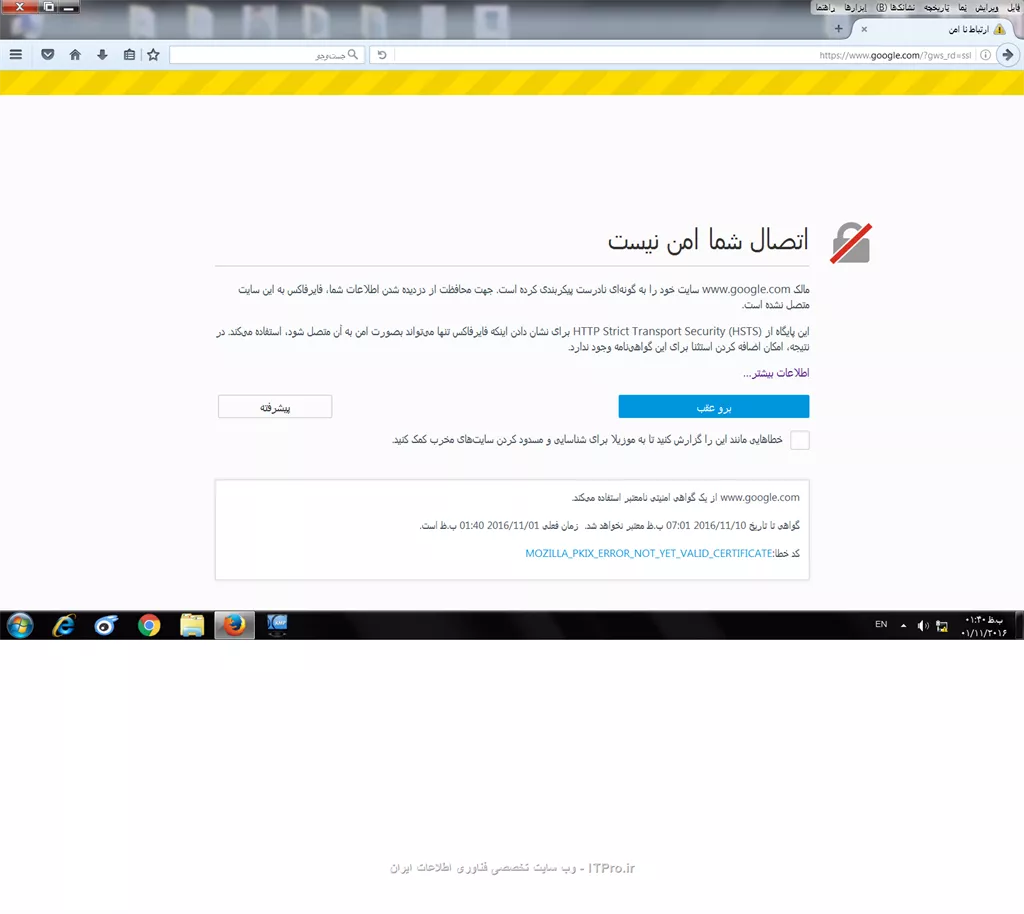The image size is (1024, 914).
Task: Reload the current page
Action: click(x=382, y=55)
